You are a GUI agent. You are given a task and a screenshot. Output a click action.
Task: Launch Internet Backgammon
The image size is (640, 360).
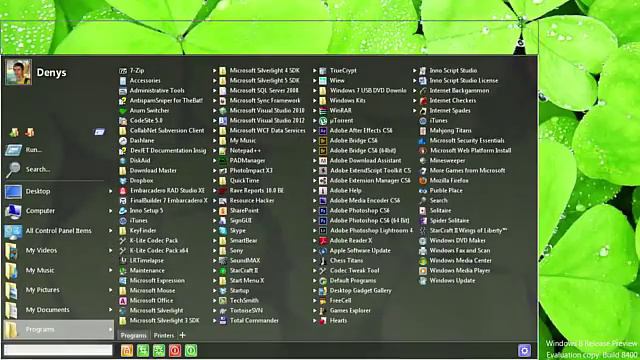click(459, 91)
